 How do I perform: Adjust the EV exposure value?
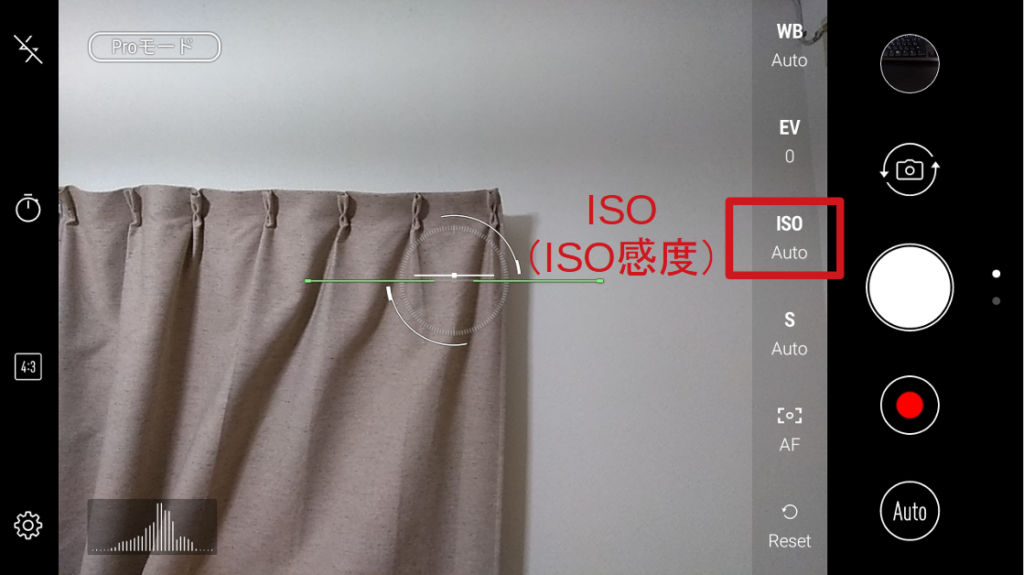point(789,141)
